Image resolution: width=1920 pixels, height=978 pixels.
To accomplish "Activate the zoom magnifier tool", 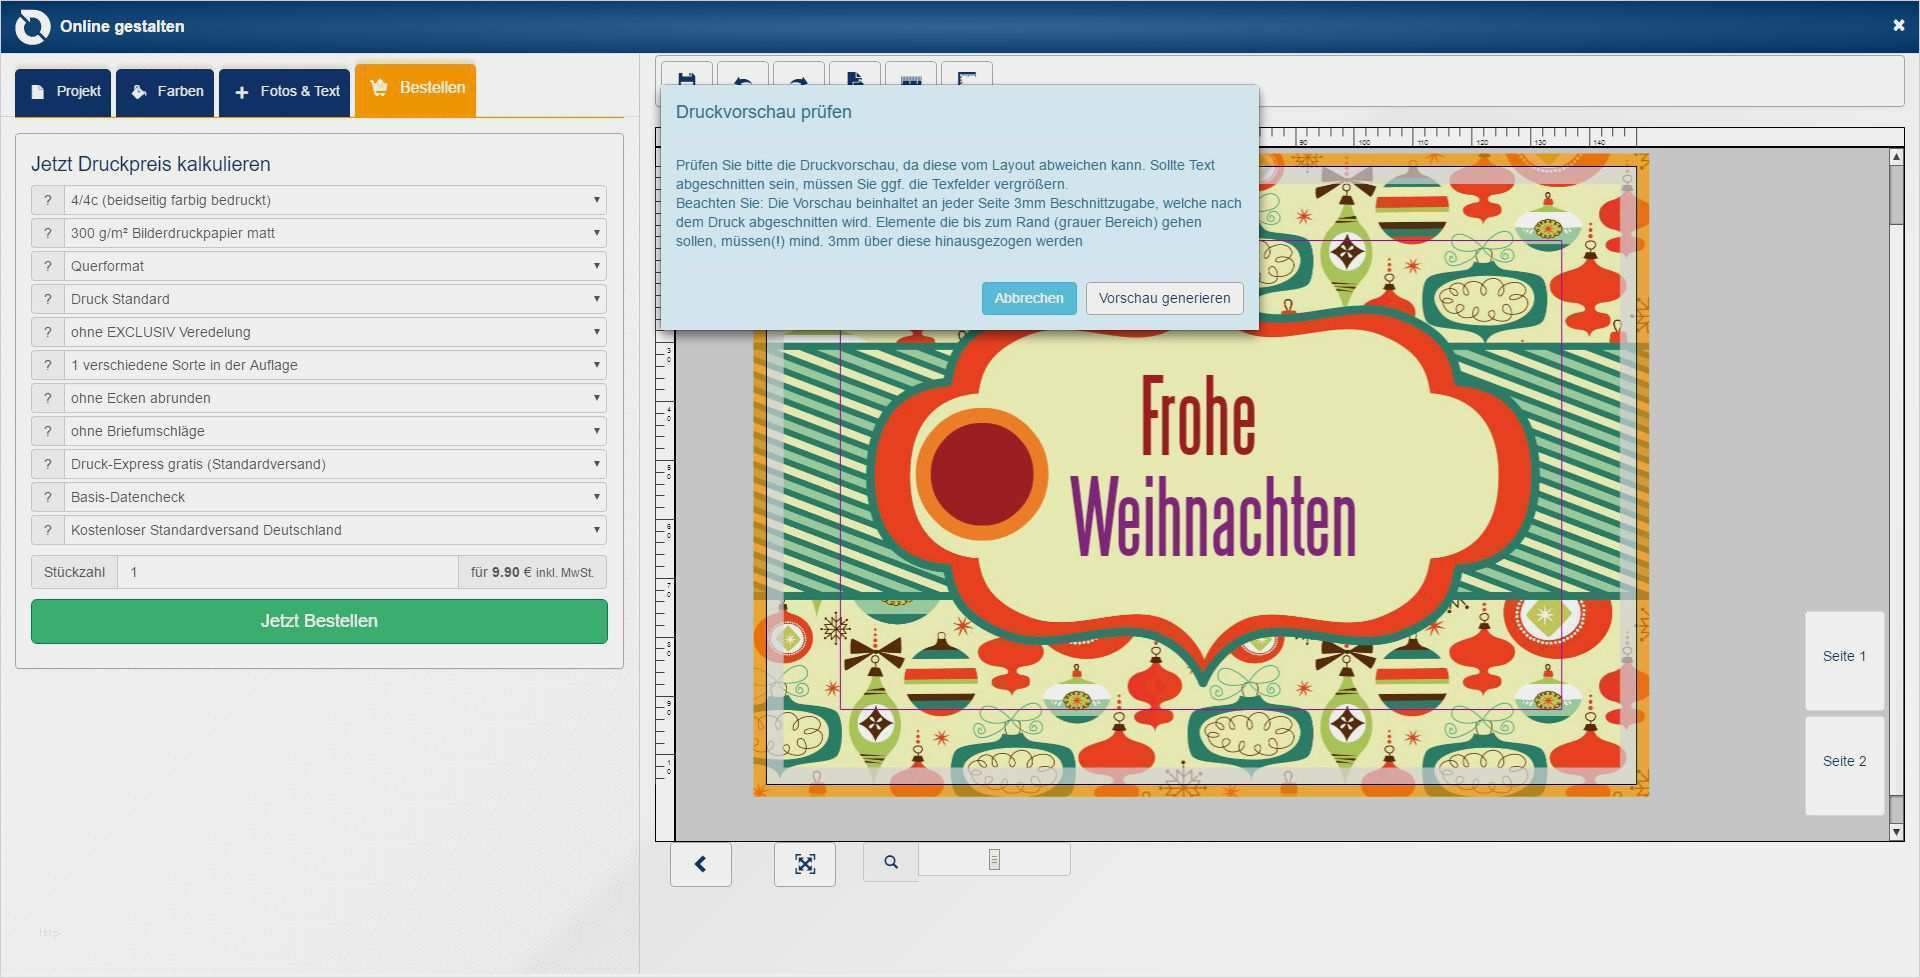I will (x=889, y=861).
